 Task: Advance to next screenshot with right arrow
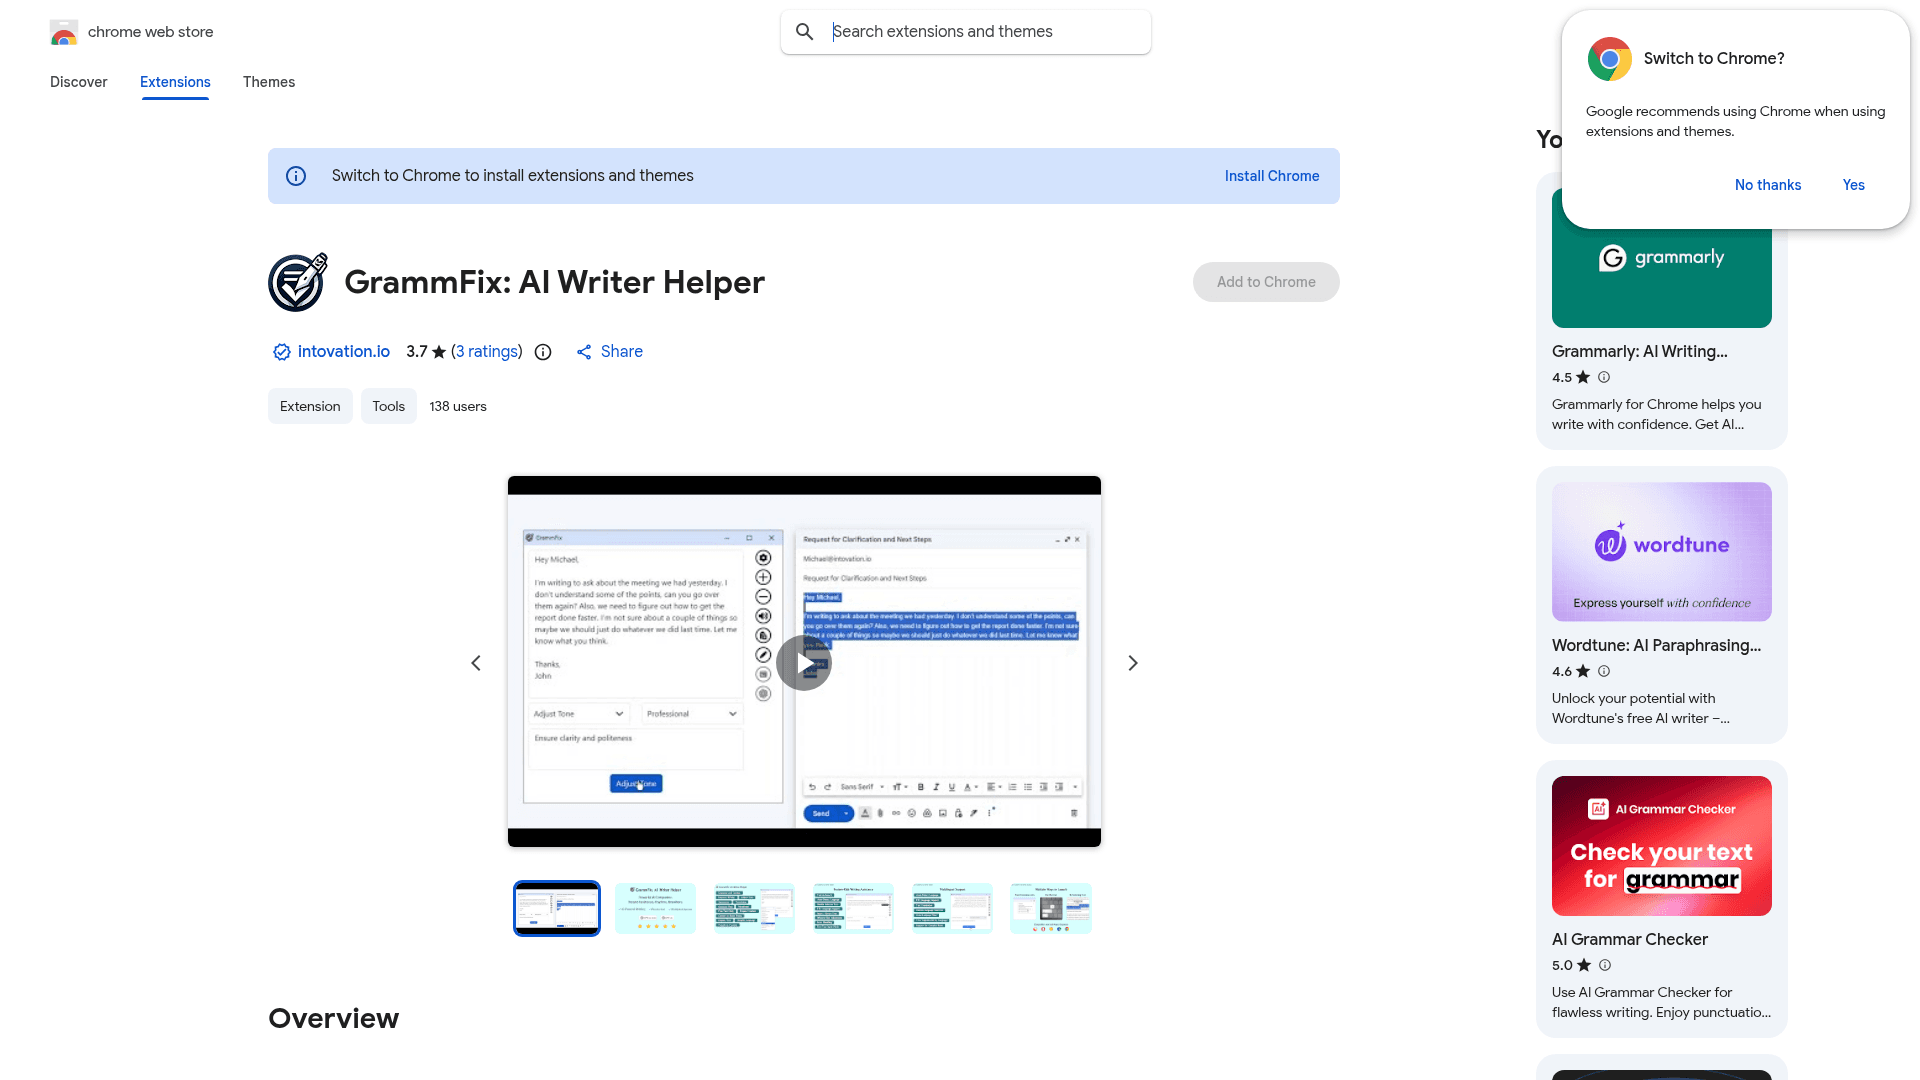click(x=1133, y=663)
